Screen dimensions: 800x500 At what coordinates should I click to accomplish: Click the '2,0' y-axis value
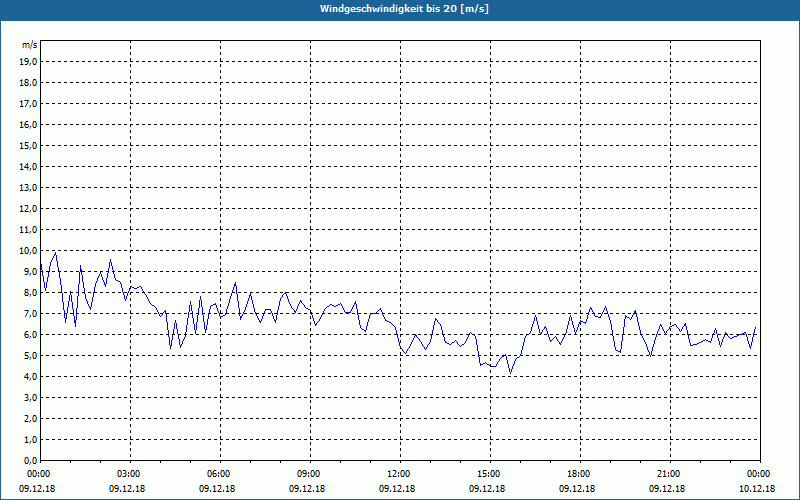coord(31,418)
